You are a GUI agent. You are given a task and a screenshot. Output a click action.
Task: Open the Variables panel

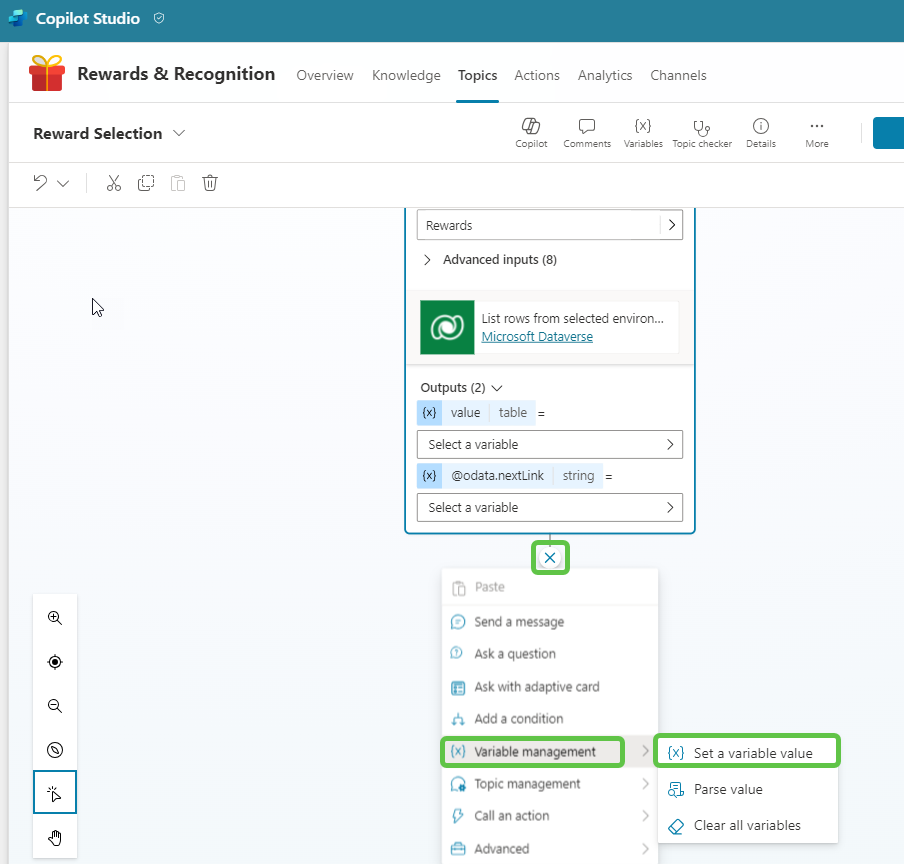tap(643, 132)
